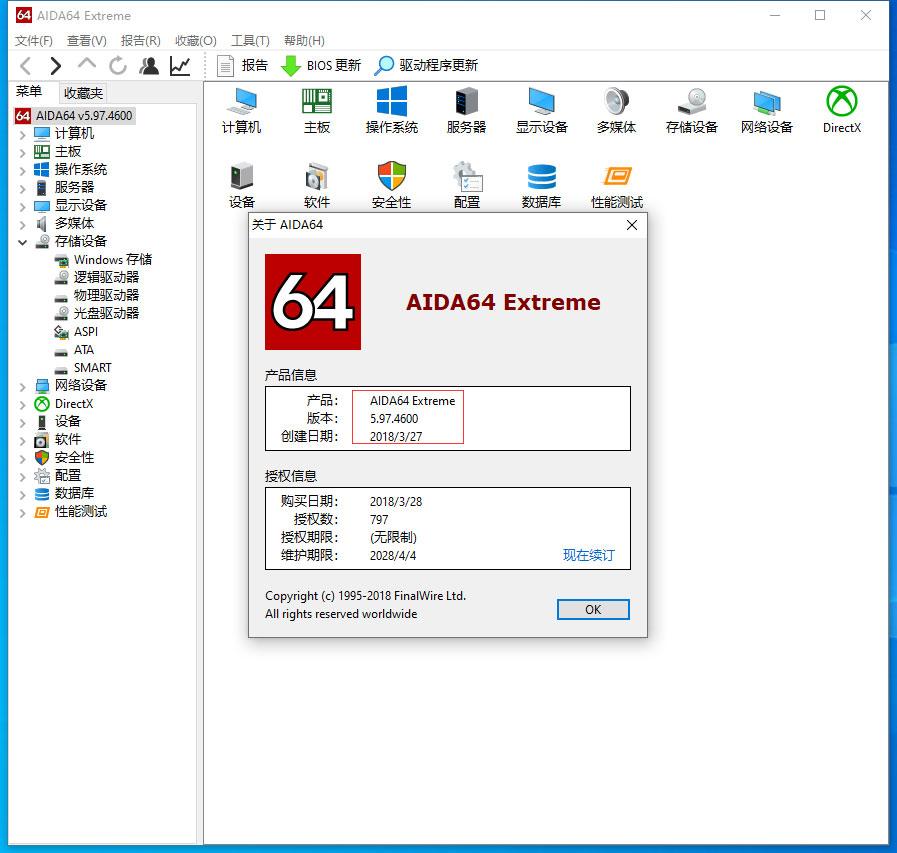Screen dimensions: 897x853
Task: Collapse the 存储设备 tree branch
Action: click(x=23, y=241)
